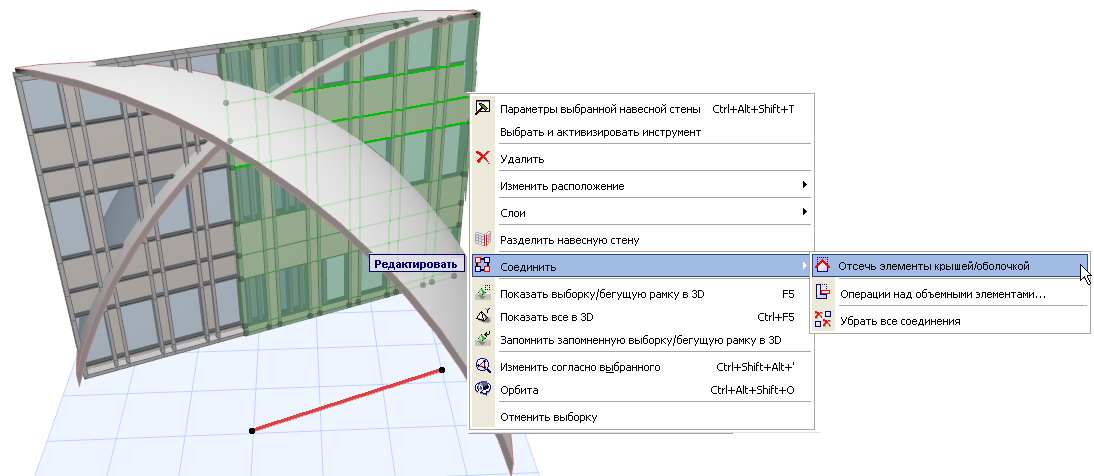Click the zoom to selection icon
1094x476 pixels.
point(482,366)
